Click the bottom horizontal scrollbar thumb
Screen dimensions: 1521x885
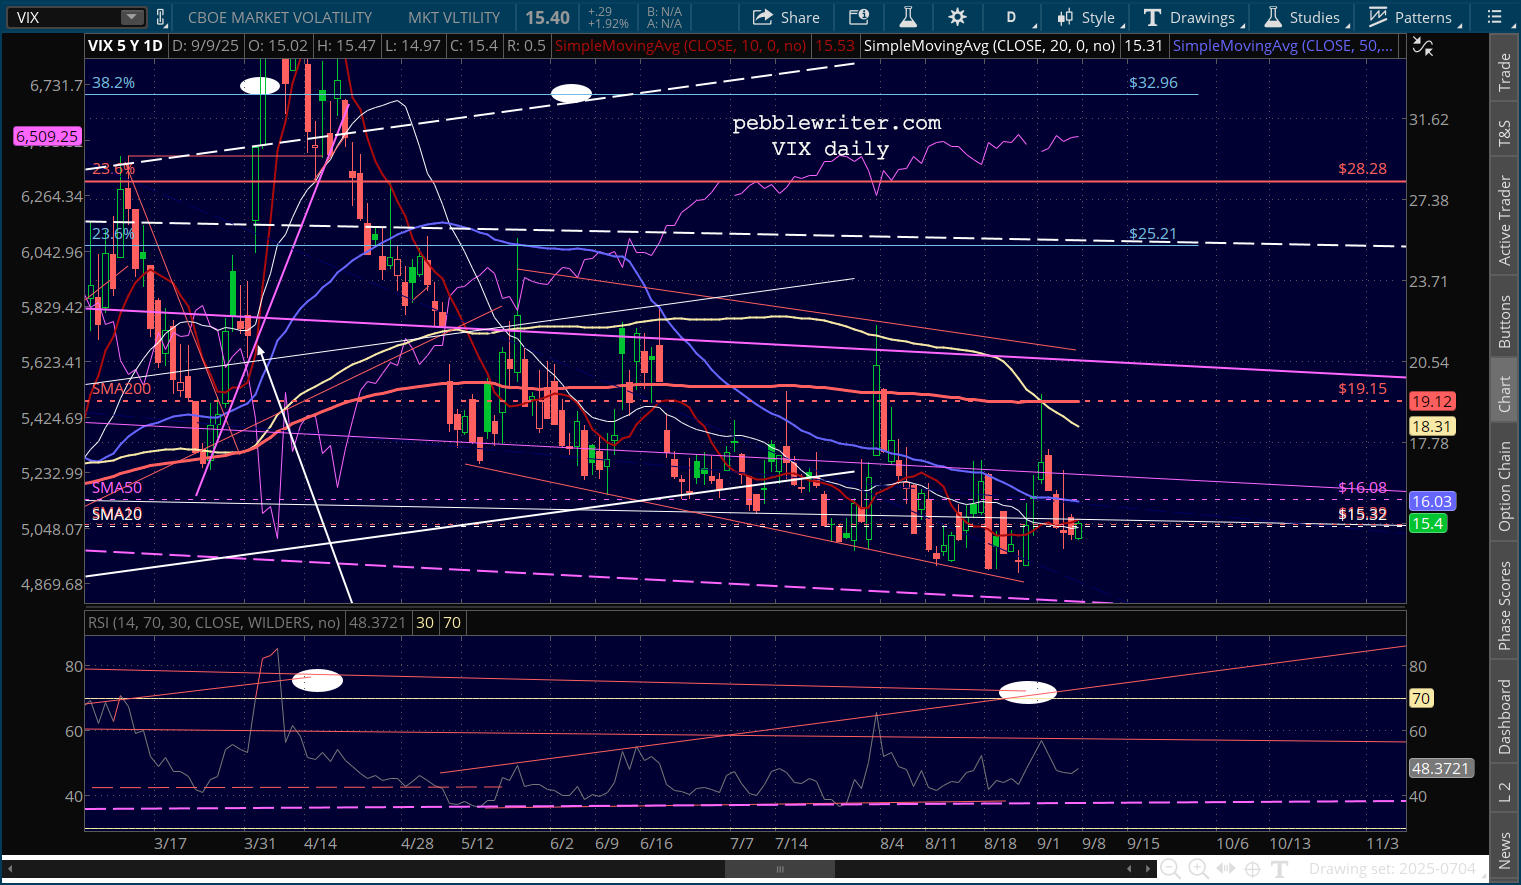click(x=780, y=869)
